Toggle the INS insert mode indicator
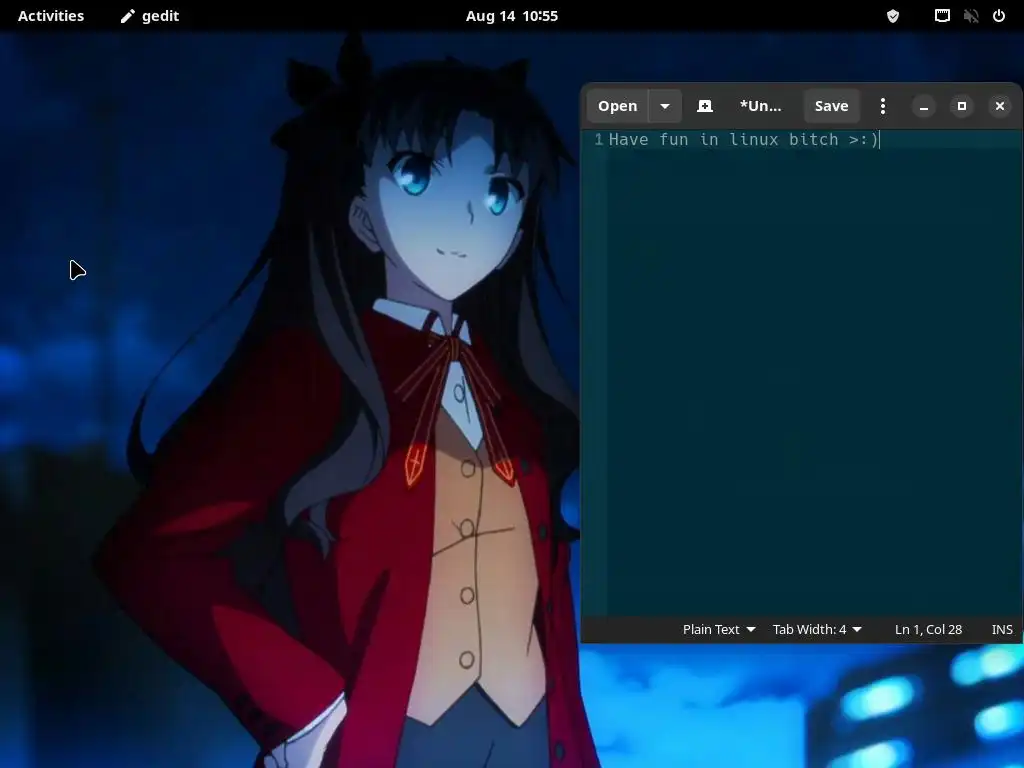The image size is (1024, 768). point(1002,630)
